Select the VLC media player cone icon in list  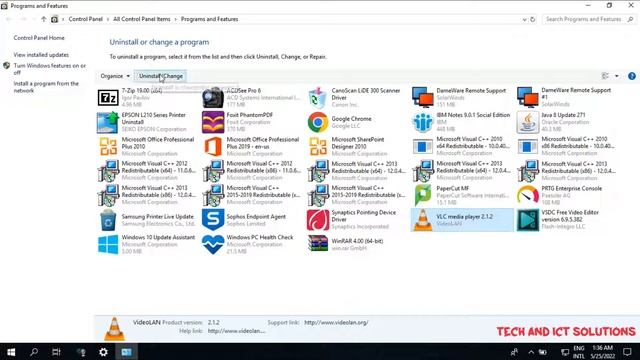tap(422, 220)
